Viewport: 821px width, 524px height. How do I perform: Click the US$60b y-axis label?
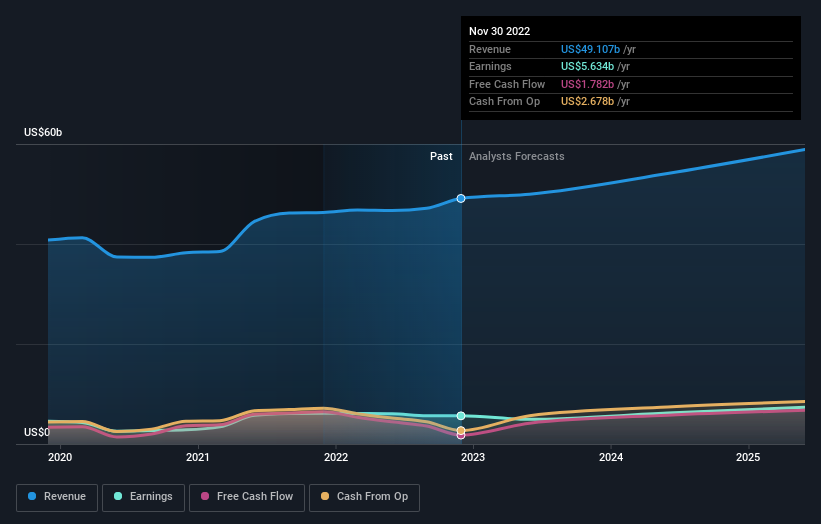(43, 133)
